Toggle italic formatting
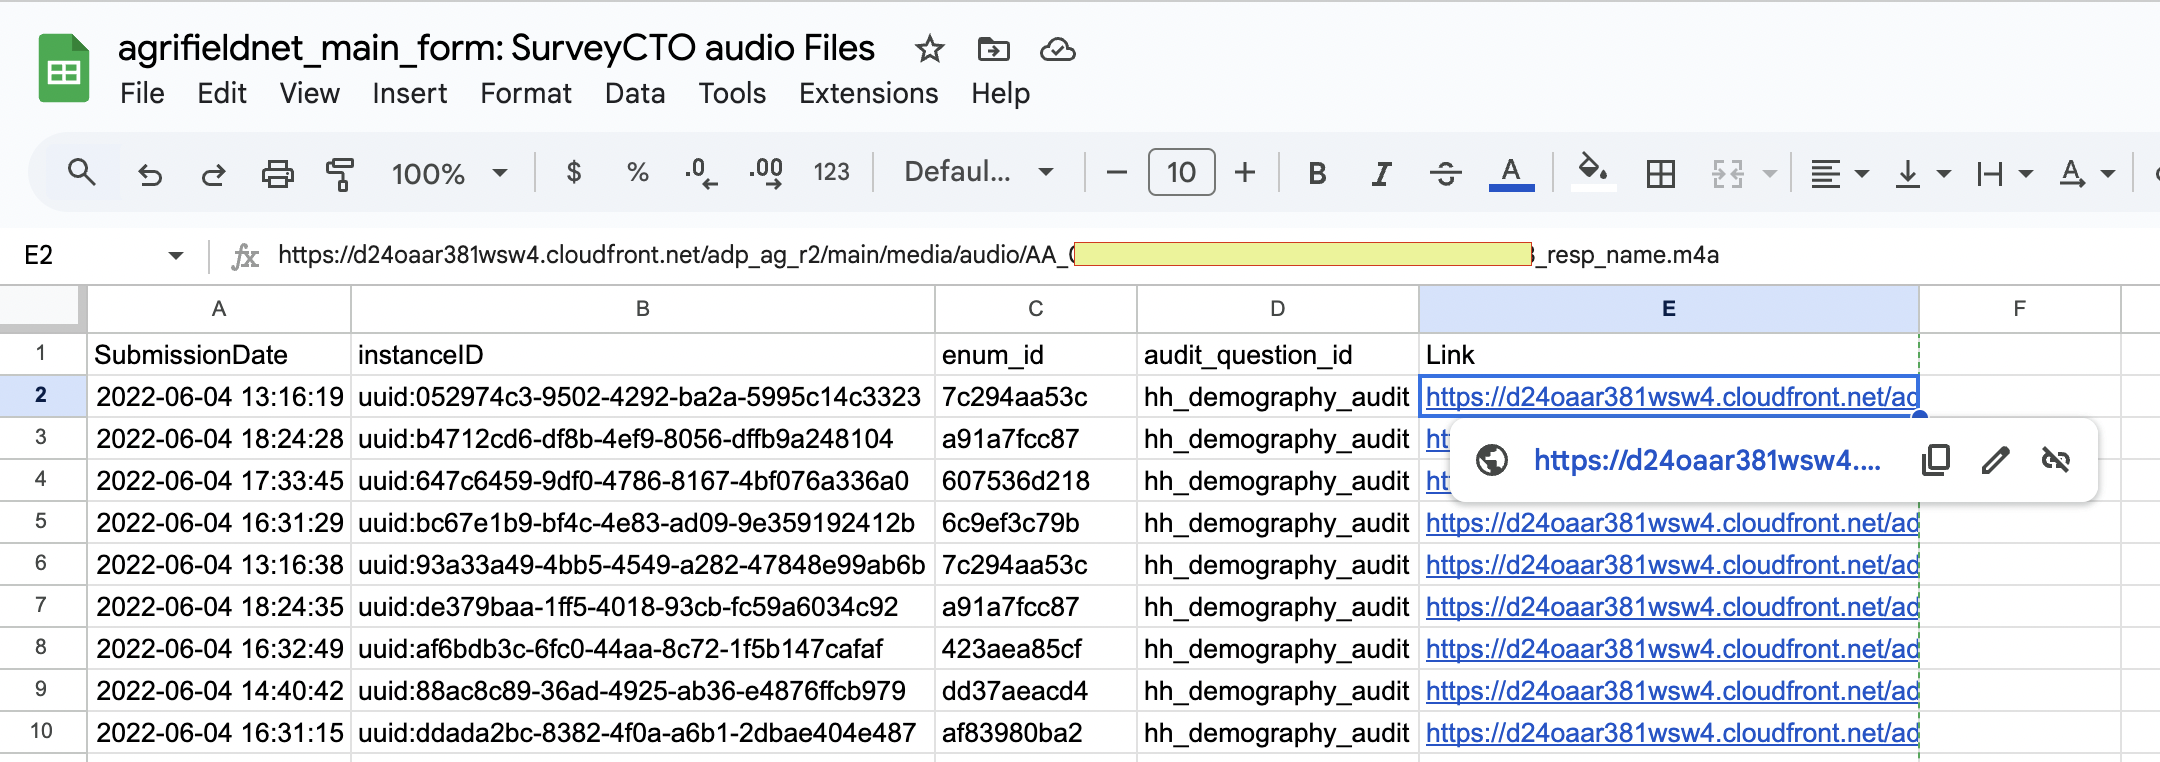The width and height of the screenshot is (2160, 762). pos(1381,174)
